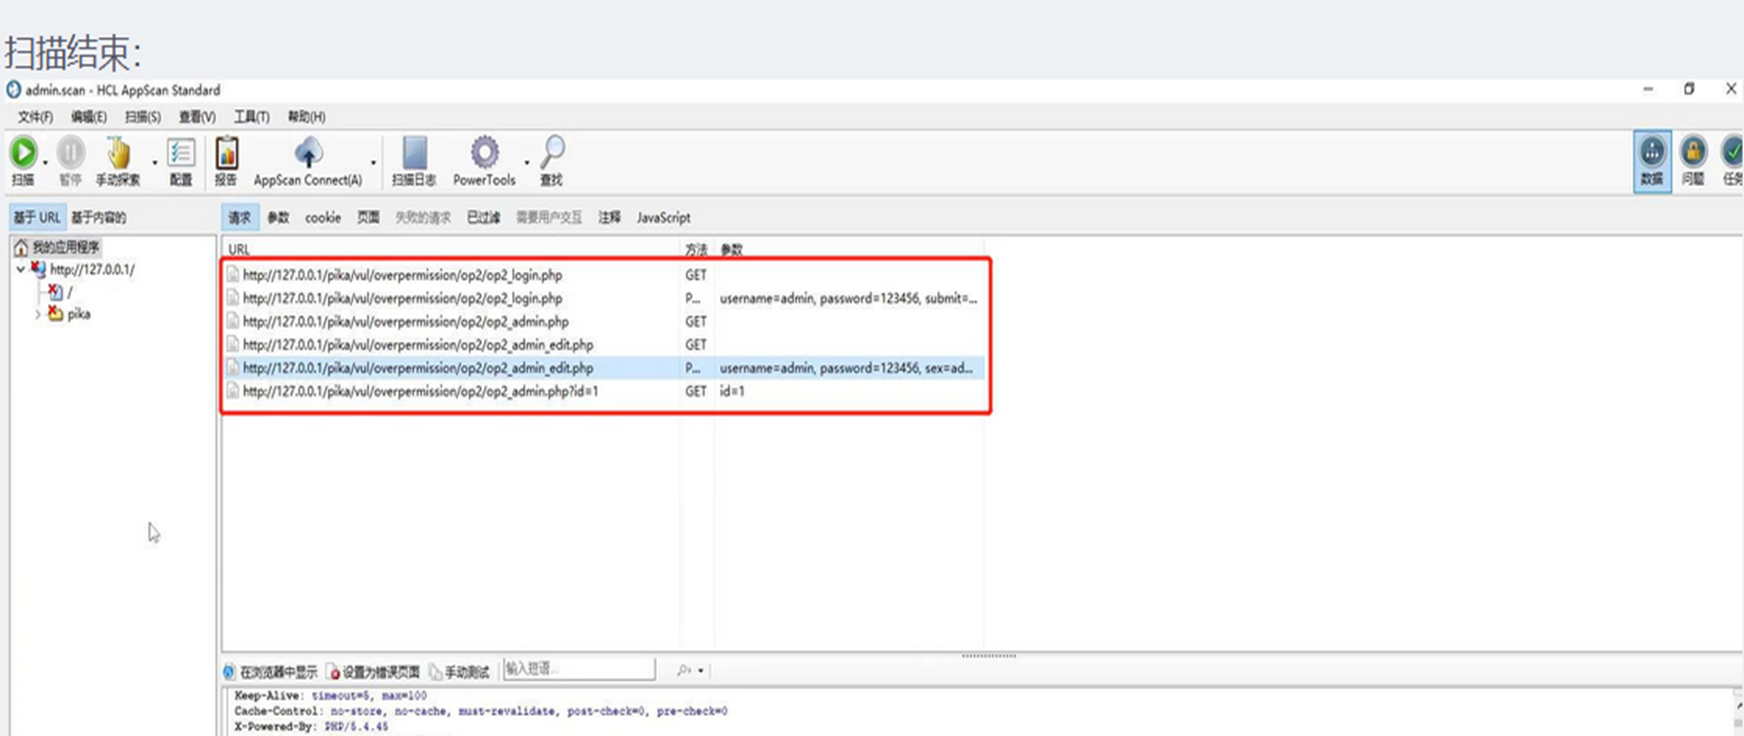Select the op2_admin_edit.php GET request row
The height and width of the screenshot is (736, 1744).
[603, 344]
